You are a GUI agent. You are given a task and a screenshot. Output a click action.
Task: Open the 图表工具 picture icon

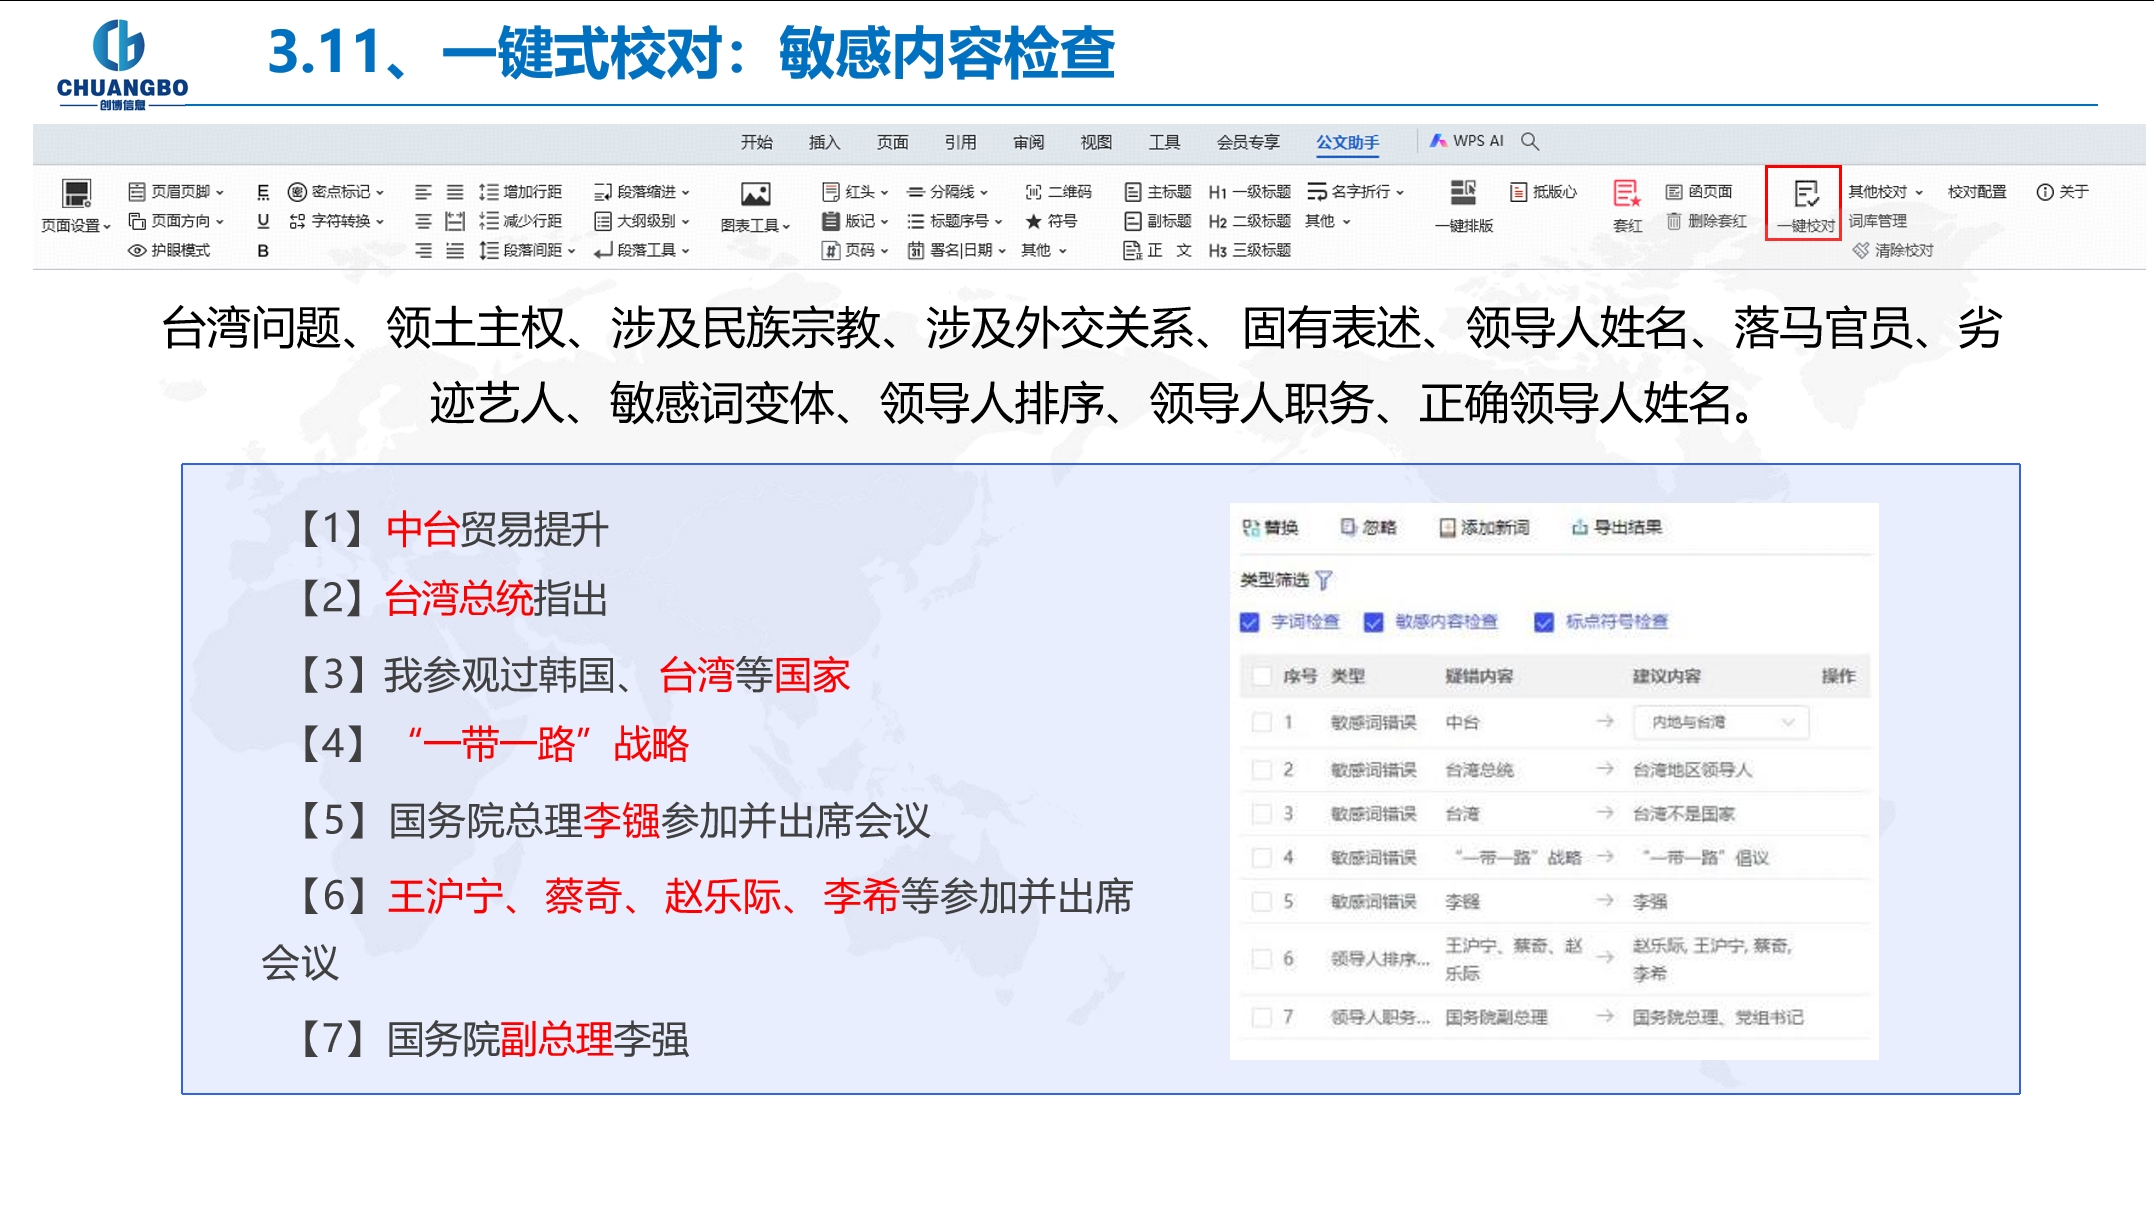(x=755, y=194)
